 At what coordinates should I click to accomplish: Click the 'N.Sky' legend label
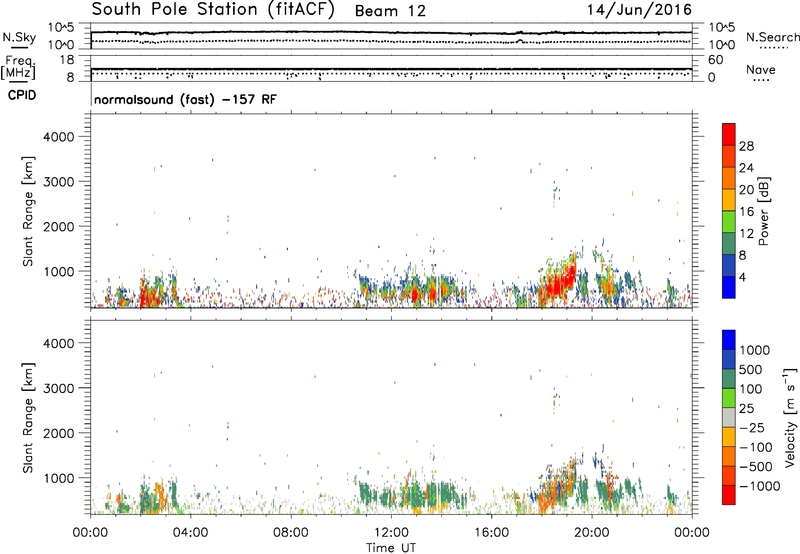pyautogui.click(x=19, y=37)
